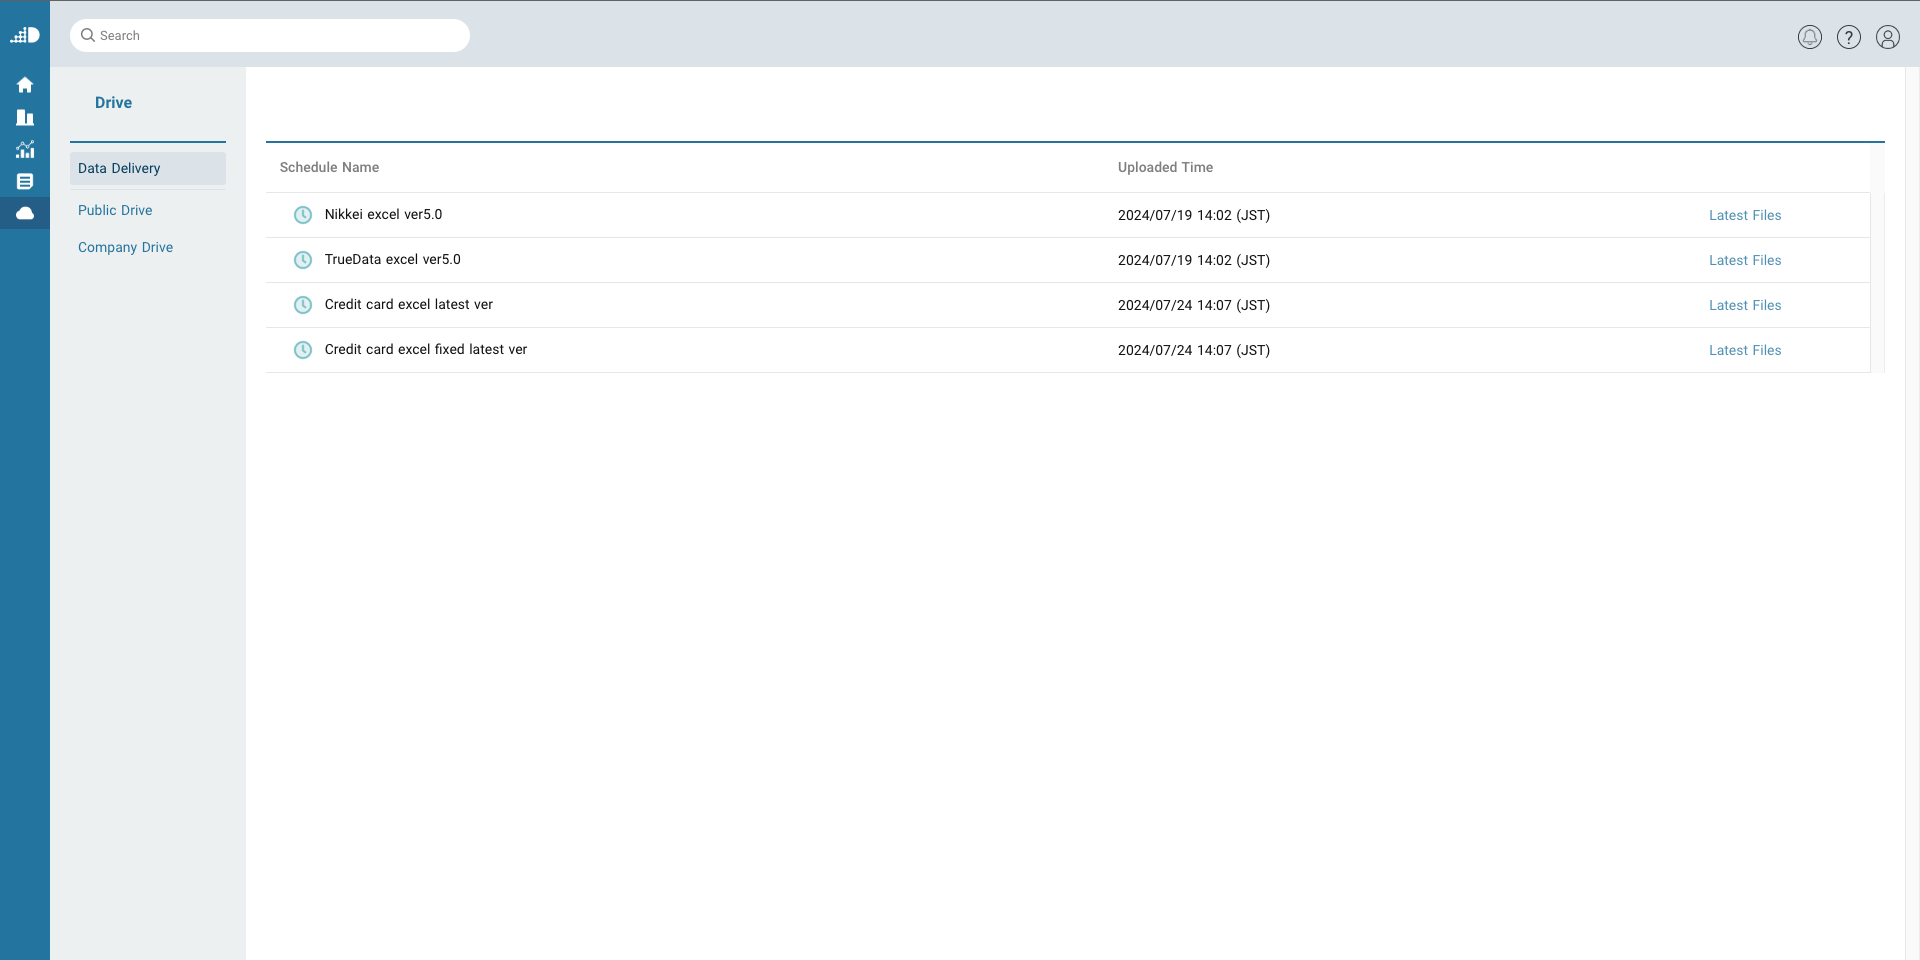Viewport: 1920px width, 960px height.
Task: Open Latest Files for Nikkei excel ver5.0
Action: pos(1744,215)
